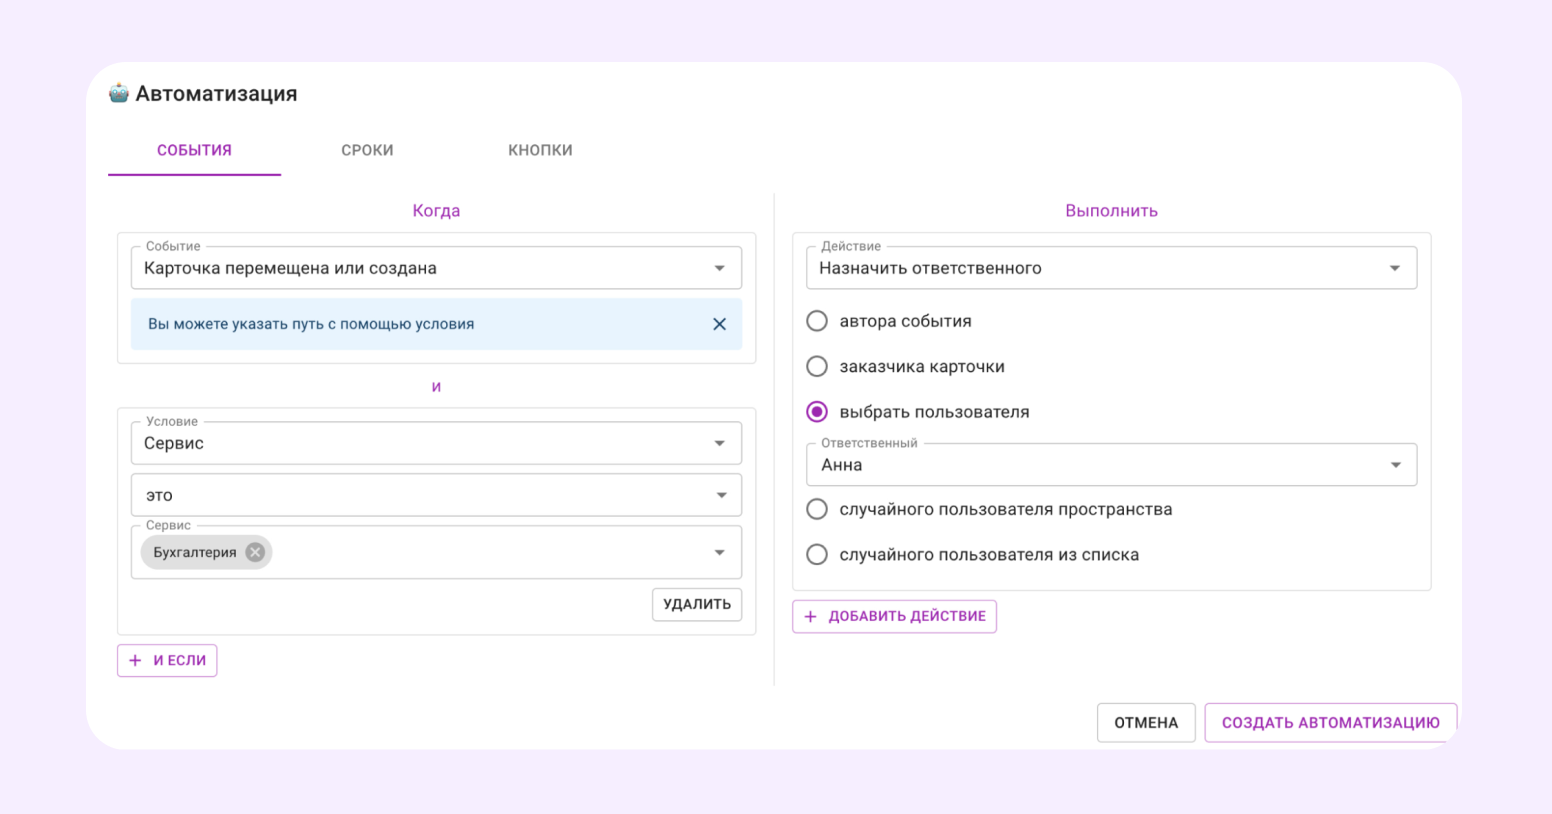Screen dimensions: 1552x814
Task: Switch to the КНОПКИ tab
Action: coord(540,150)
